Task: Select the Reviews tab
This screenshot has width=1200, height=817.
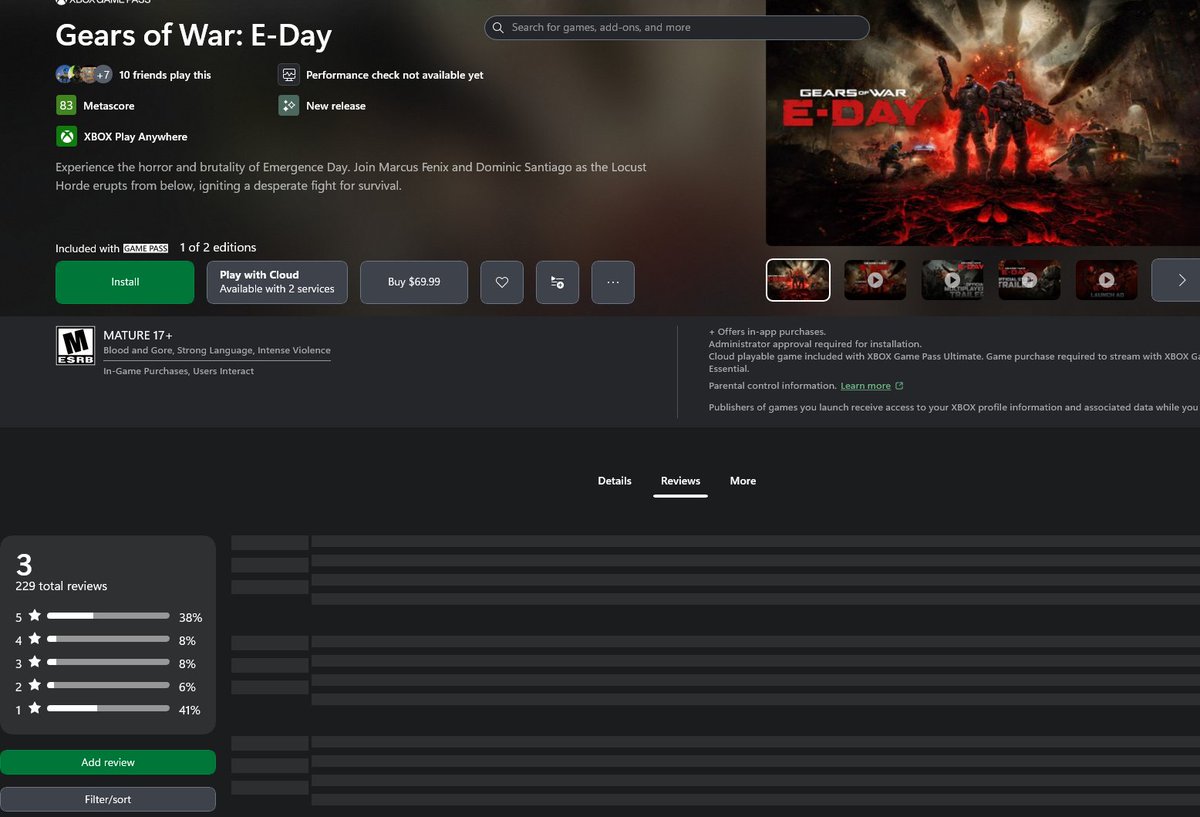Action: tap(681, 481)
